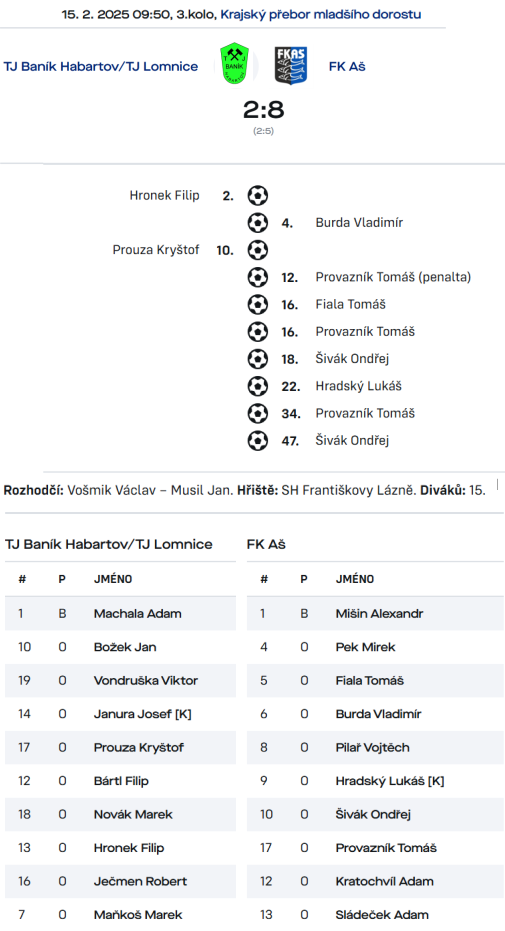
Task: Select Hradský Lukáš [K] in the lineup table
Action: point(375,781)
